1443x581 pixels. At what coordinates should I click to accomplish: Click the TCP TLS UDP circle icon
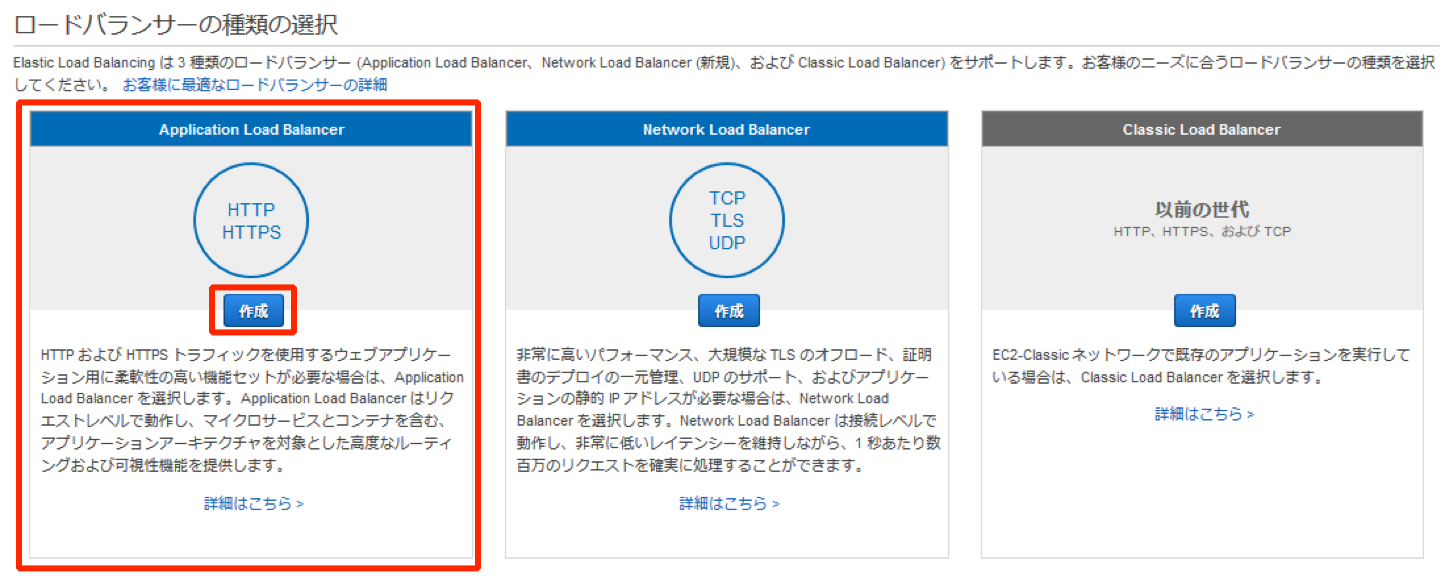pos(727,220)
